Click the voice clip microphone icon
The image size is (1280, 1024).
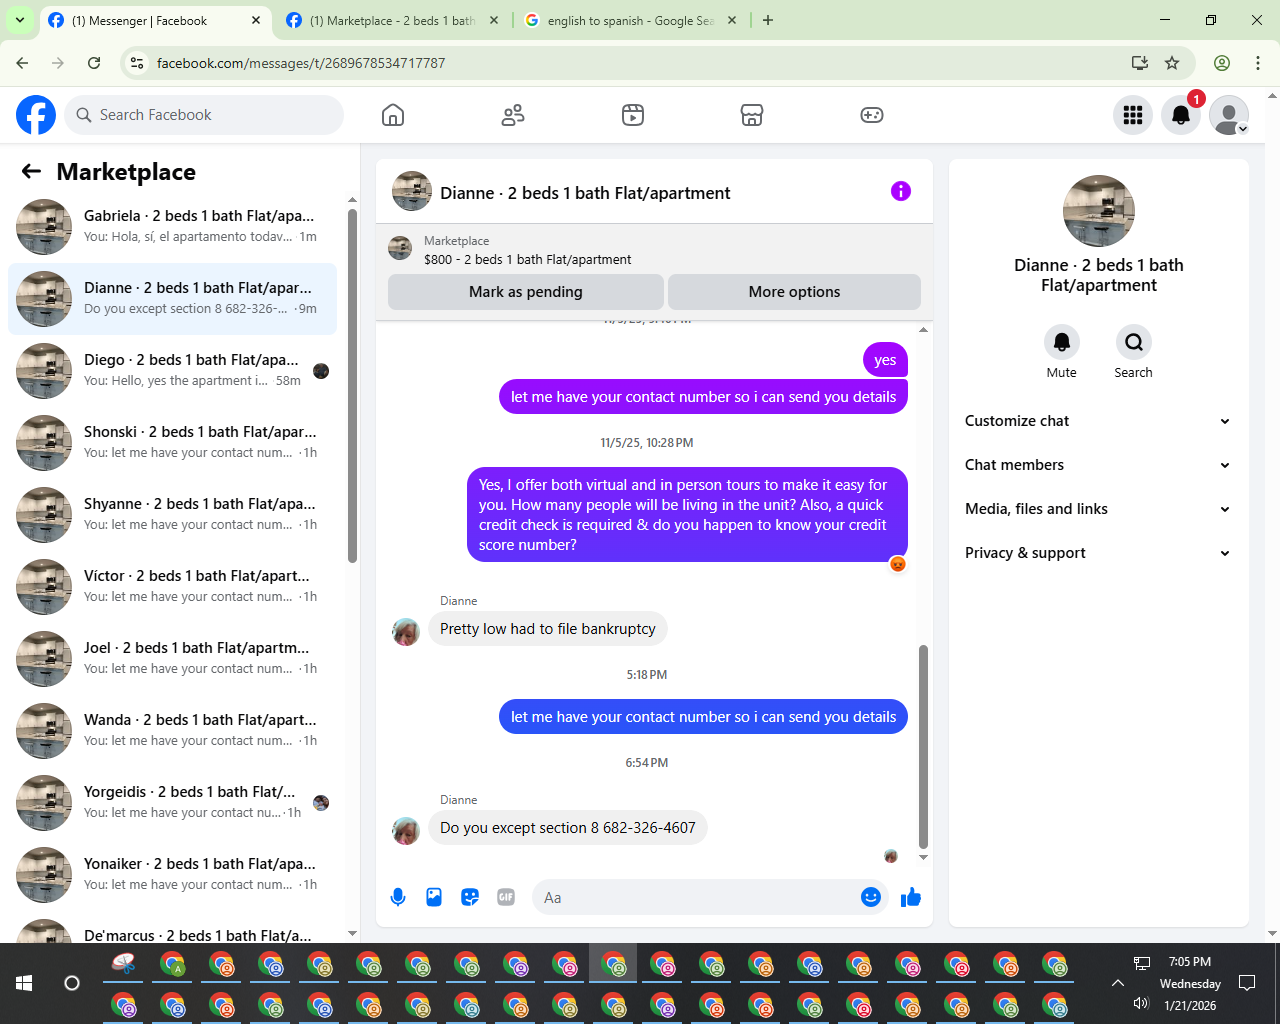pos(398,897)
